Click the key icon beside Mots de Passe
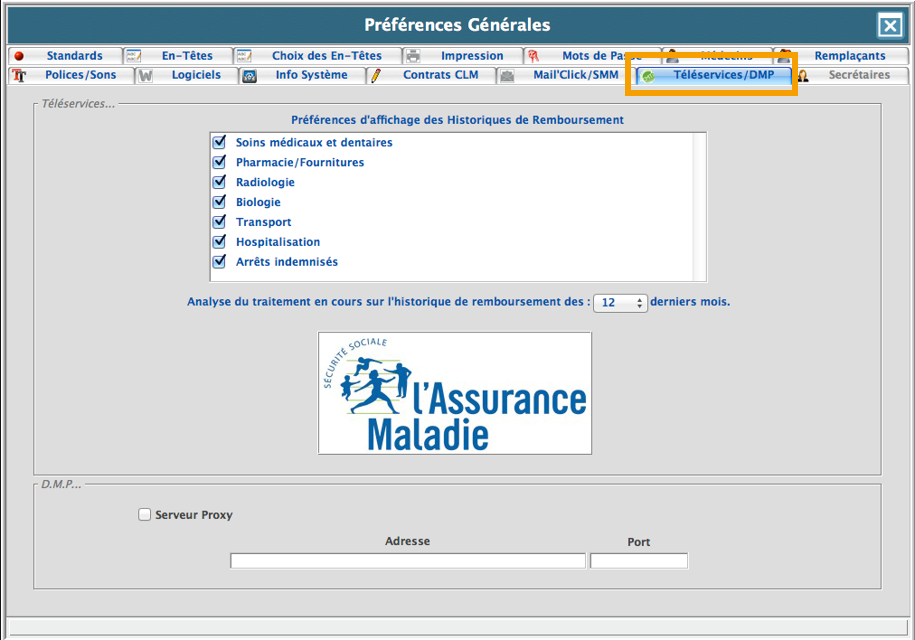Screen dimensions: 915x640 (x=533, y=56)
